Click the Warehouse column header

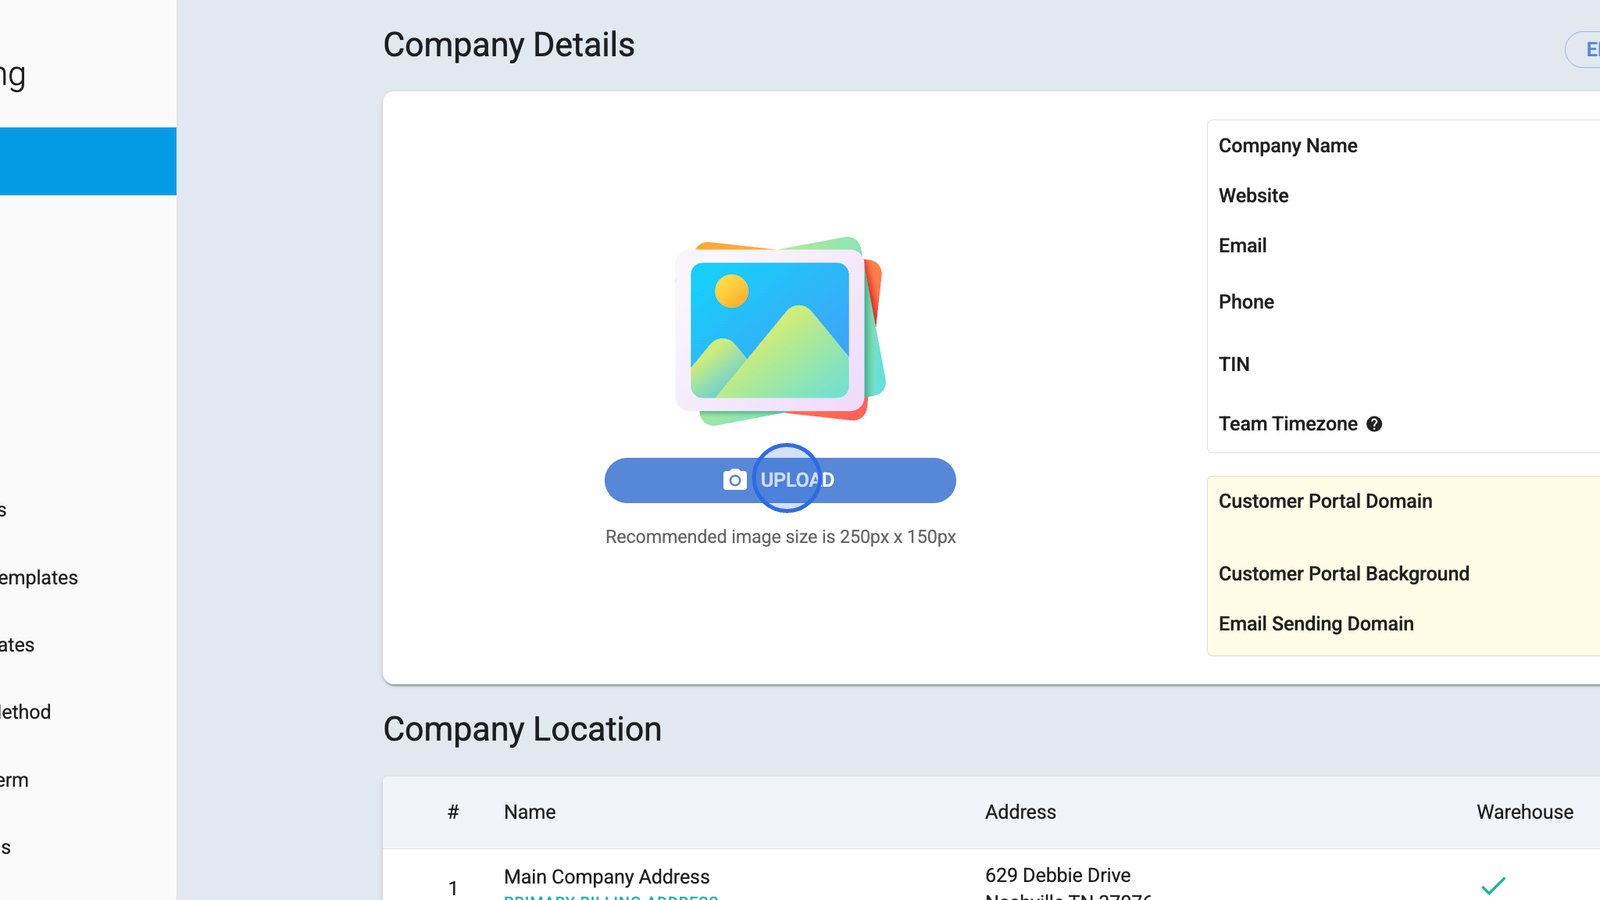click(1524, 812)
